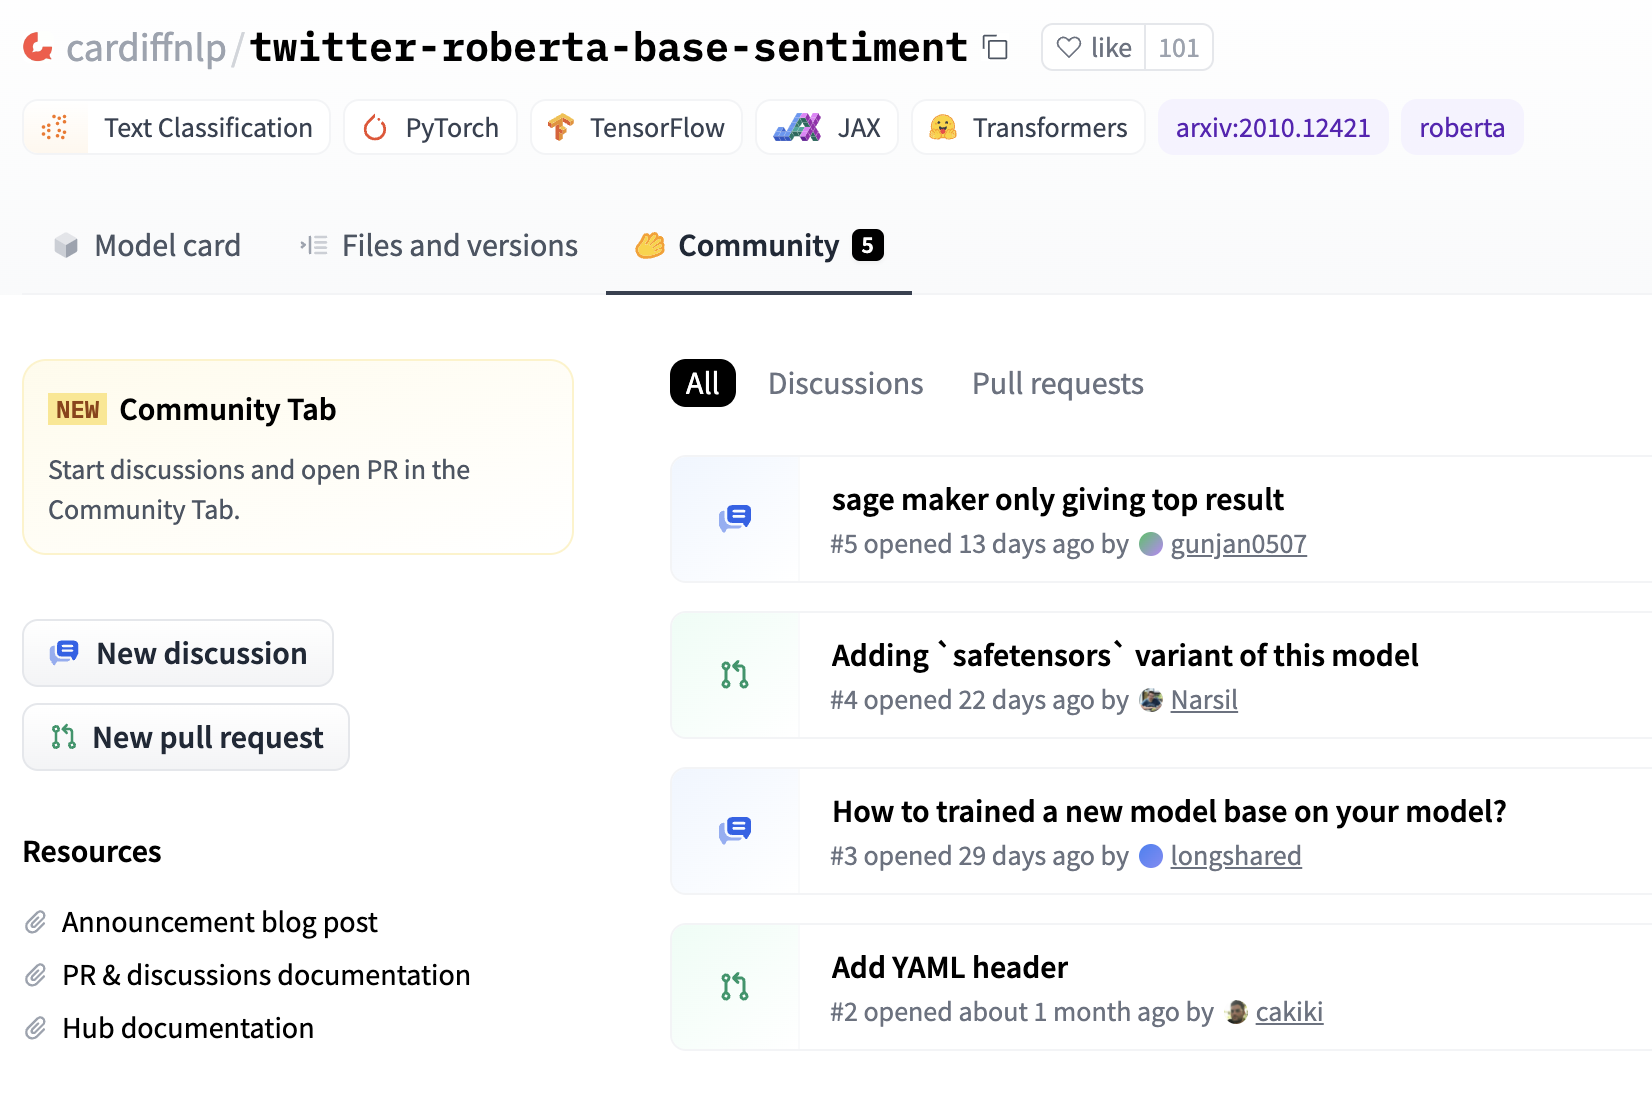Visit Narsil's user profile

pos(1204,699)
